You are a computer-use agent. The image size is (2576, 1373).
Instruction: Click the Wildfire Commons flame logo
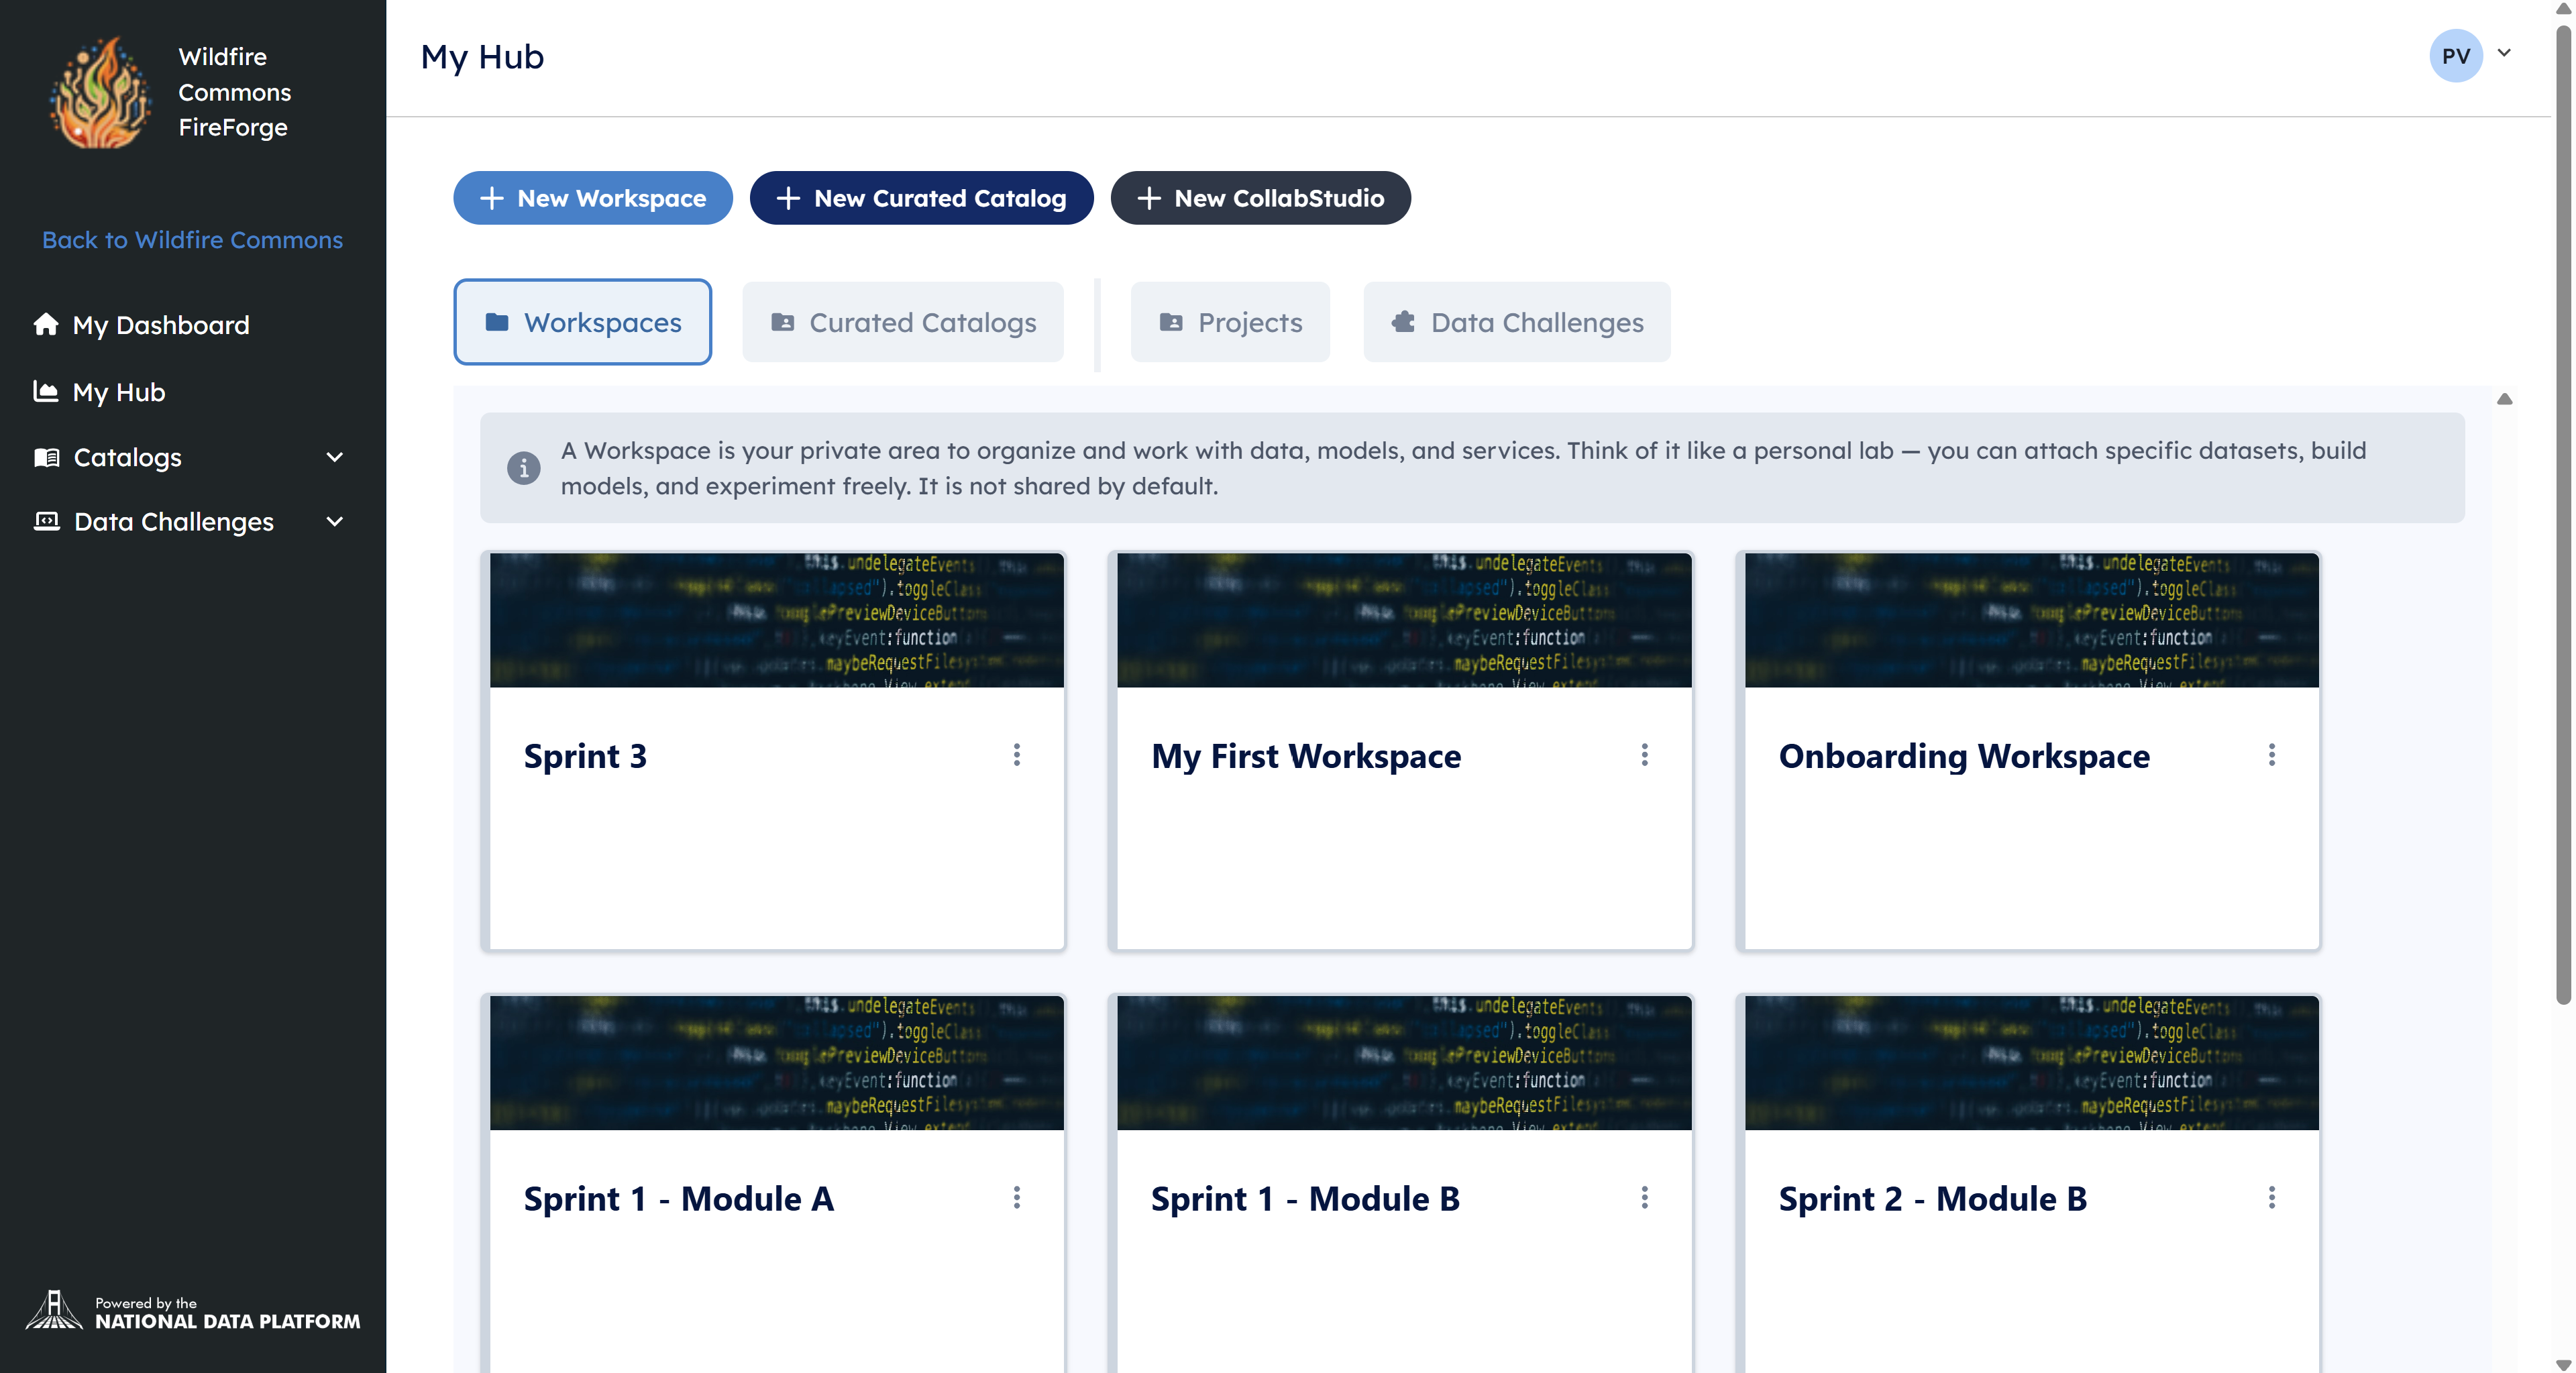(x=100, y=93)
